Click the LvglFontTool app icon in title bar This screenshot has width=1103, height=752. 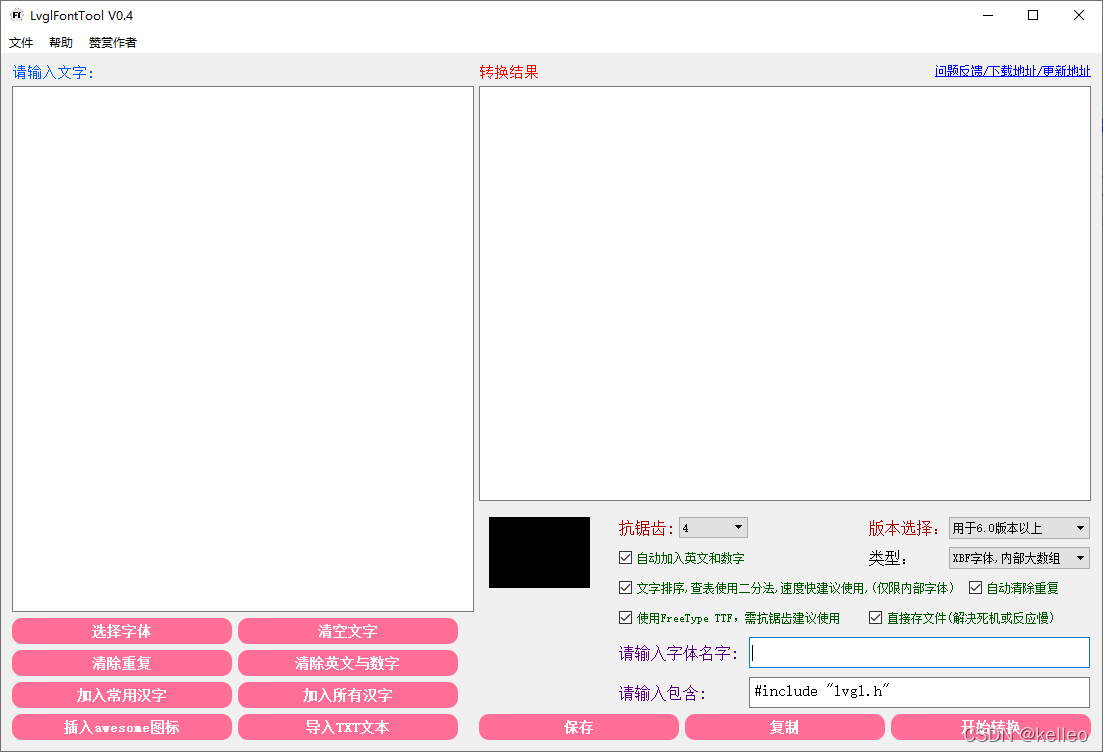pyautogui.click(x=16, y=15)
